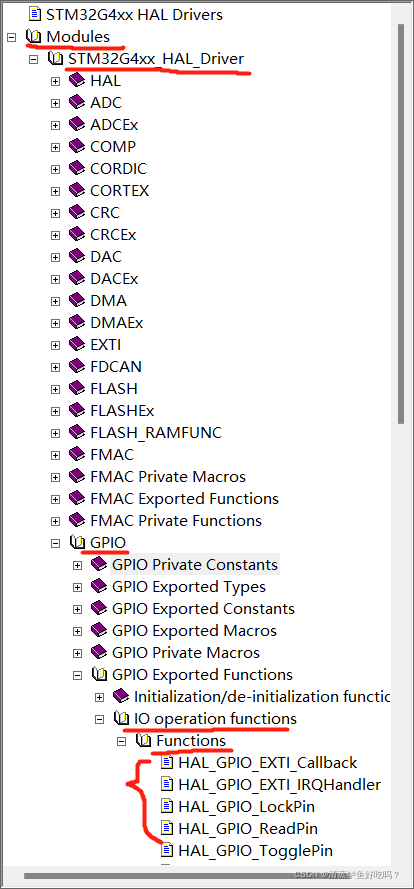Click the book icon next to FMAC Exported Functions
The height and width of the screenshot is (889, 414).
click(77, 498)
